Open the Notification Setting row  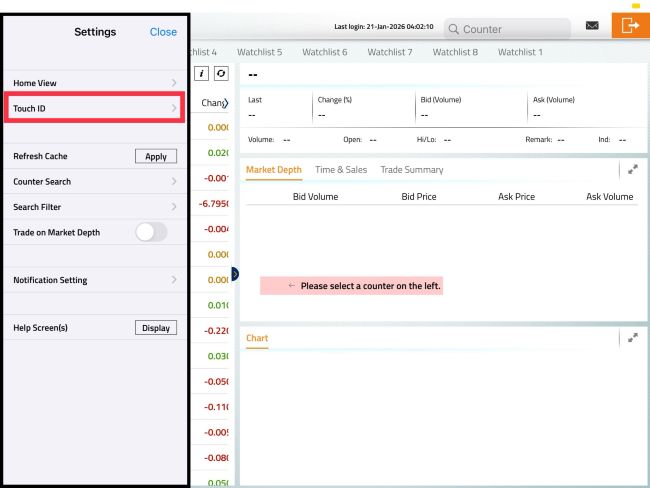(95, 280)
